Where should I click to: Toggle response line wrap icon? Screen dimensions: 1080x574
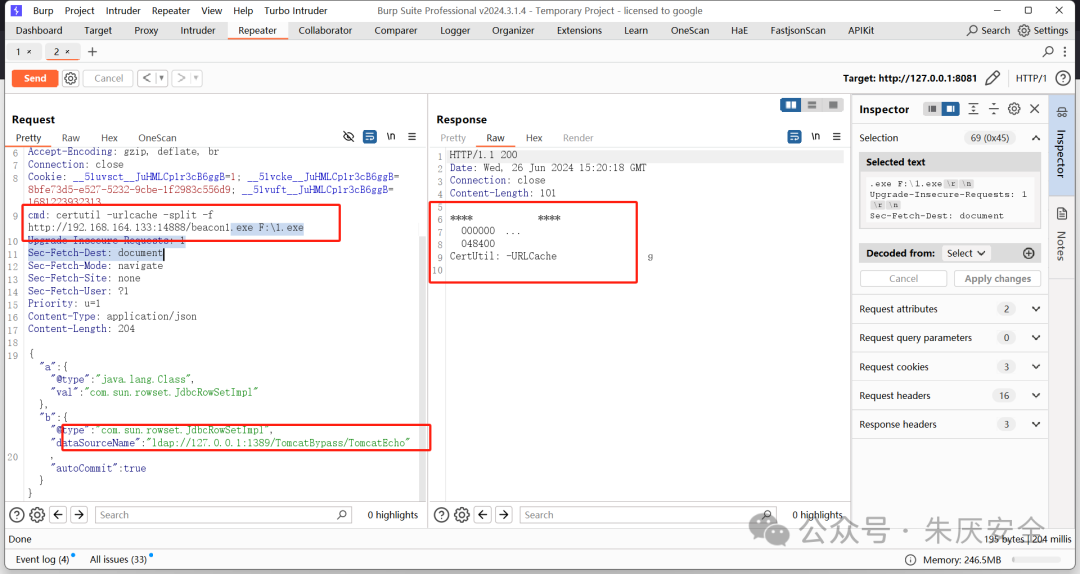794,136
